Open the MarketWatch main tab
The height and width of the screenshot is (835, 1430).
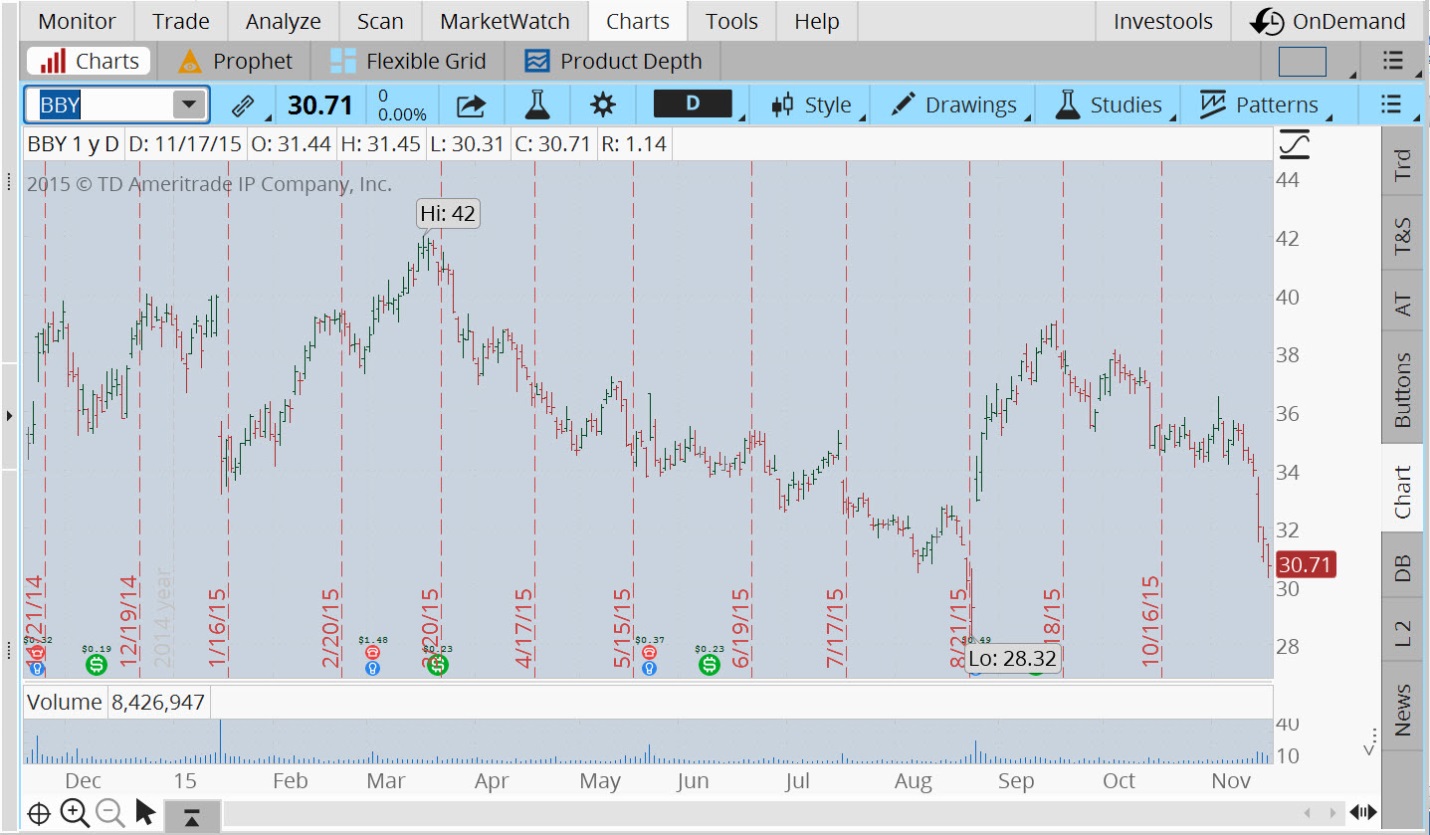(505, 21)
